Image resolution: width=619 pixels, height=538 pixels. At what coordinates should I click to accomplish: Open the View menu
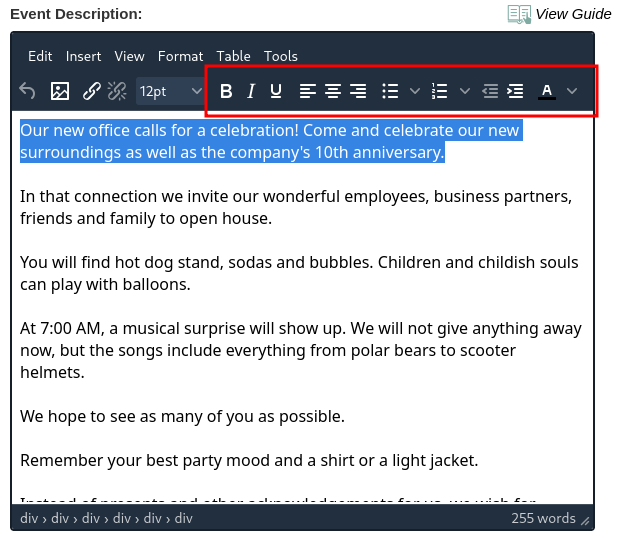pos(129,56)
